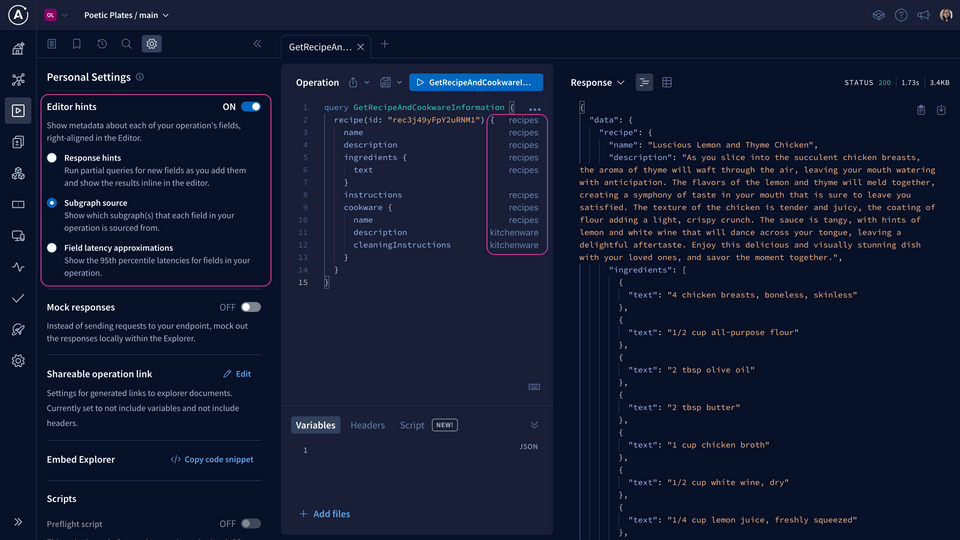Screen dimensions: 960x540
Task: Add a new operation tab
Action: 384,44
